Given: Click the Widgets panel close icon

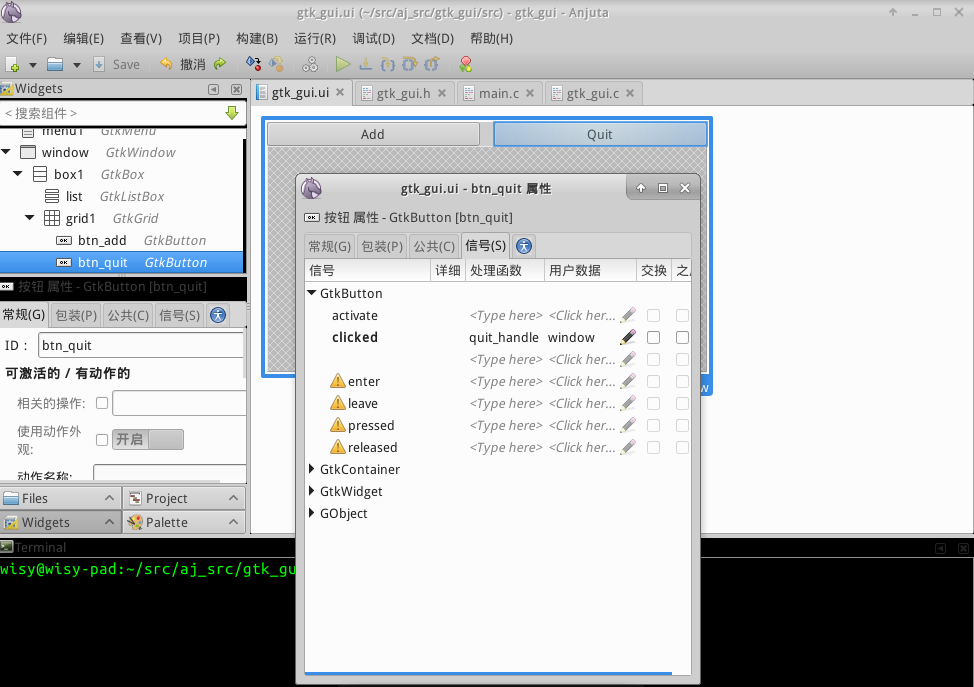Looking at the screenshot, I should (x=236, y=89).
